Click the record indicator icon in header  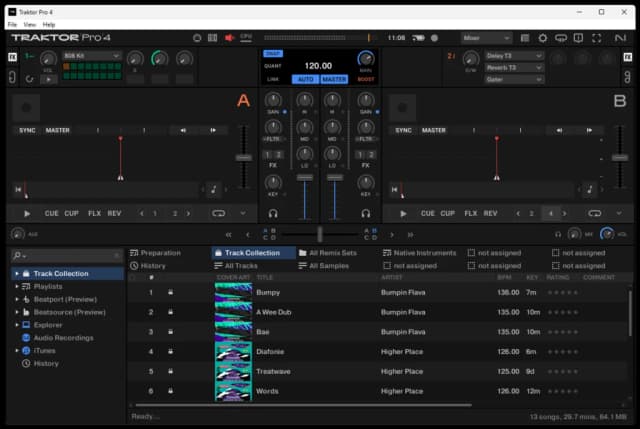435,38
